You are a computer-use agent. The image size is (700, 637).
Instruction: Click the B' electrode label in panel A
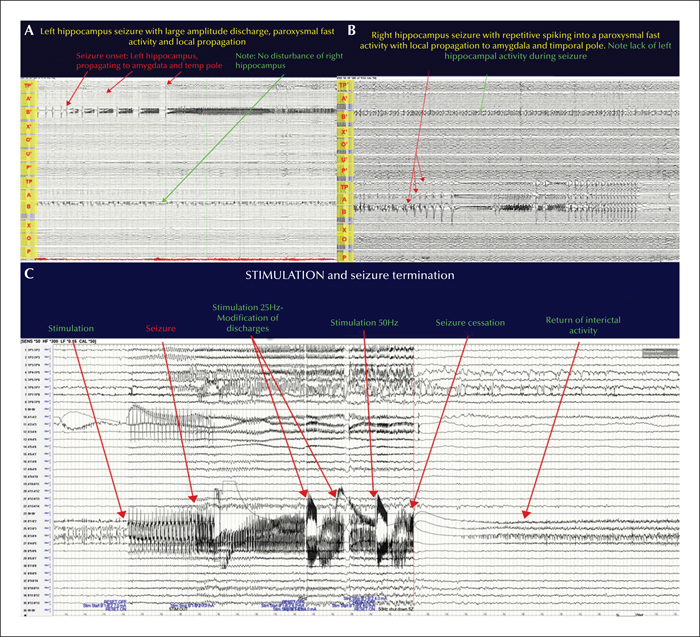29,112
